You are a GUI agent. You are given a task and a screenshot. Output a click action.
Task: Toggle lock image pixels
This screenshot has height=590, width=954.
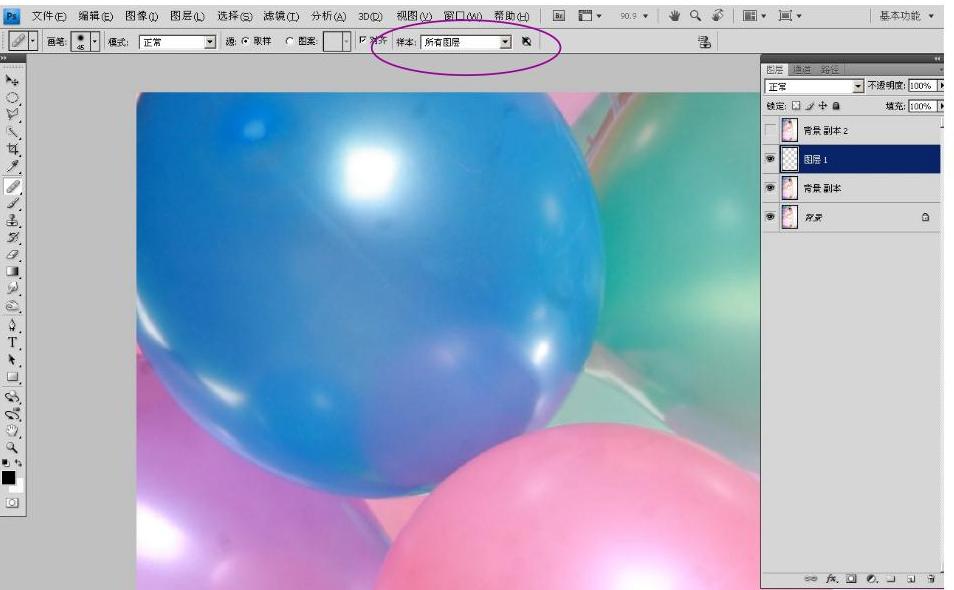[809, 106]
